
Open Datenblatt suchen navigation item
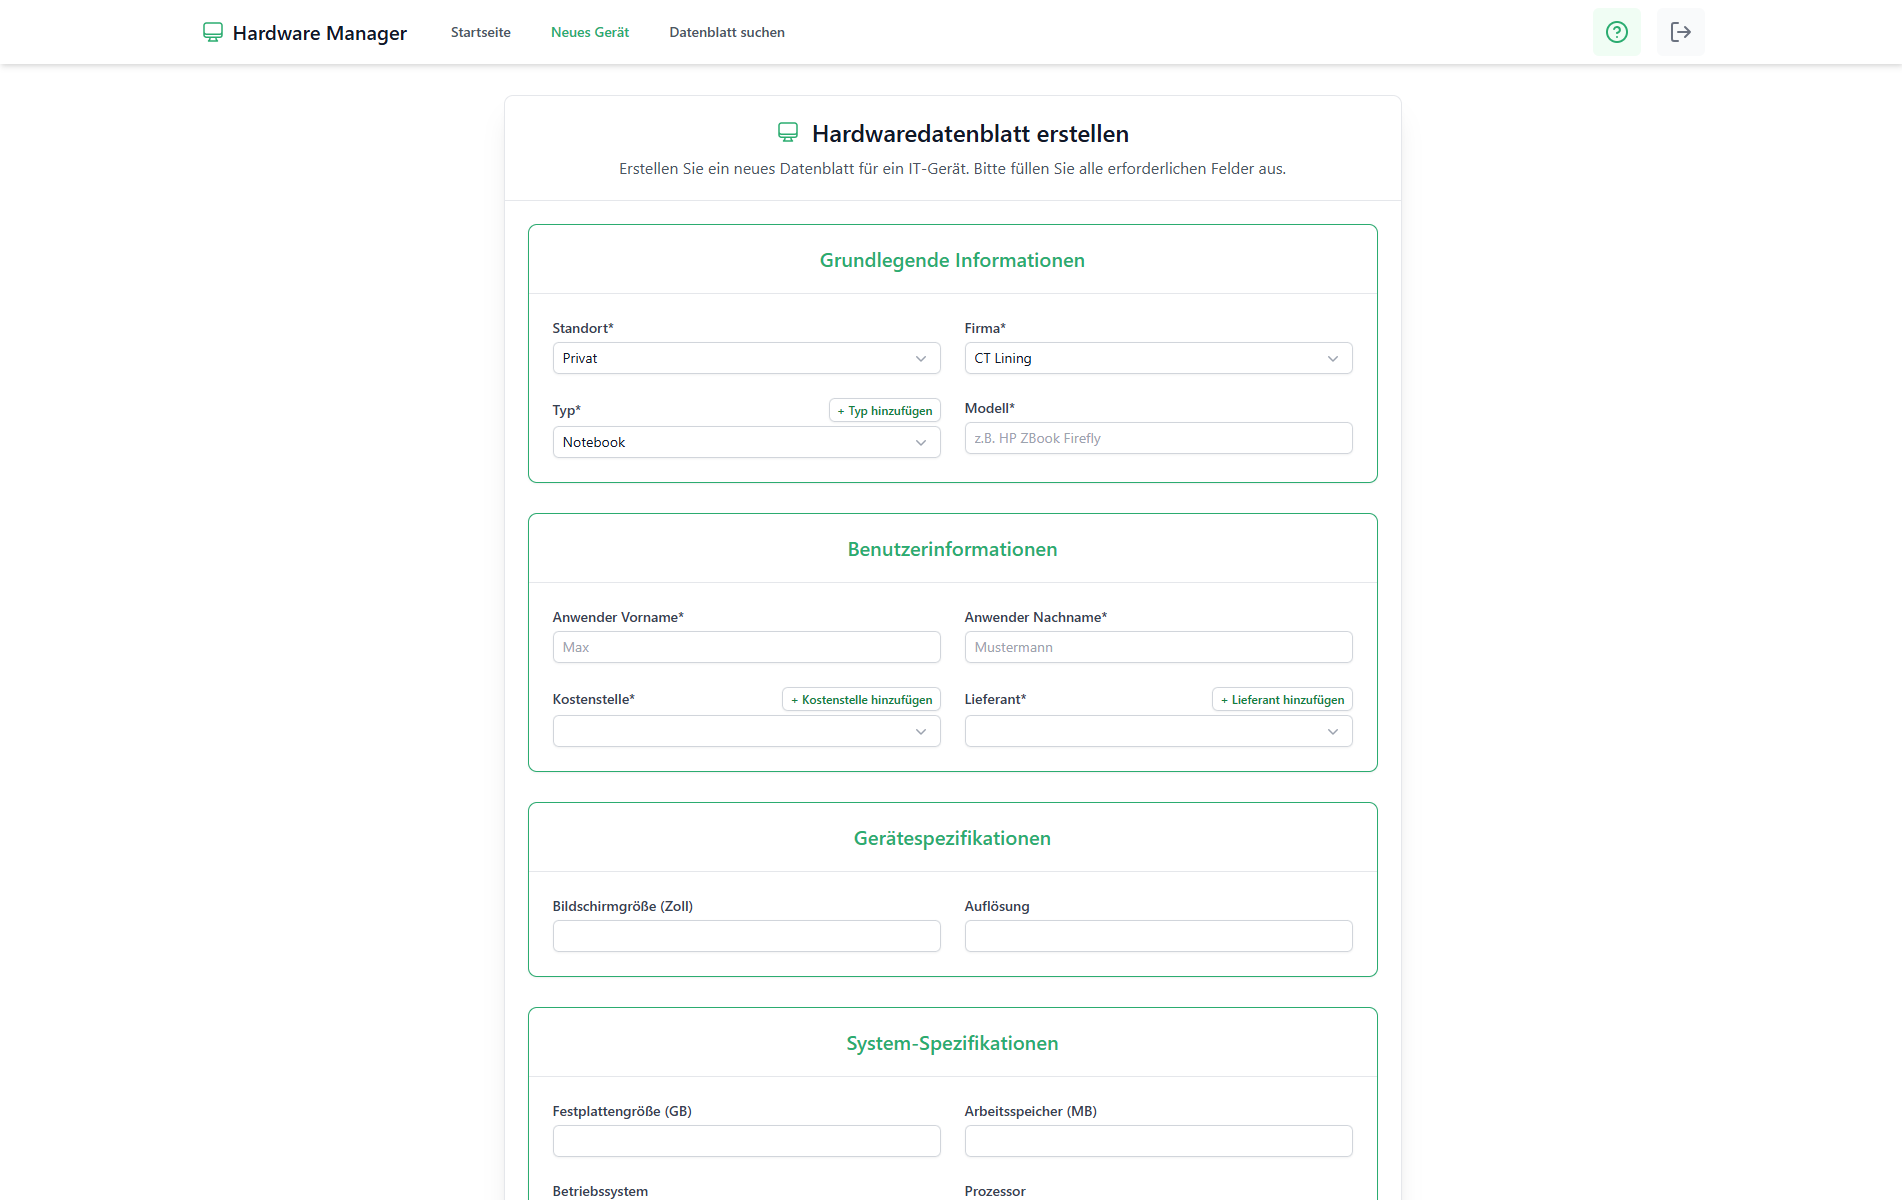pyautogui.click(x=727, y=32)
